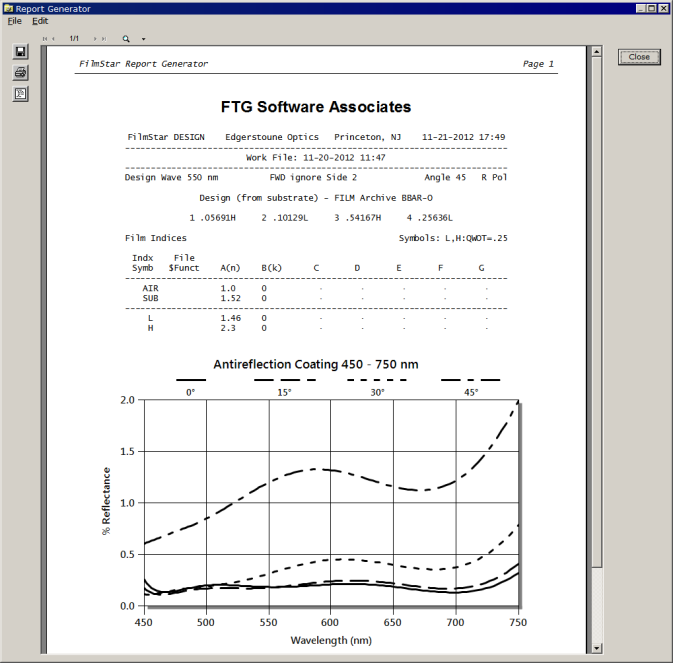Click the 30° legend label
This screenshot has width=673, height=663.
(x=378, y=393)
